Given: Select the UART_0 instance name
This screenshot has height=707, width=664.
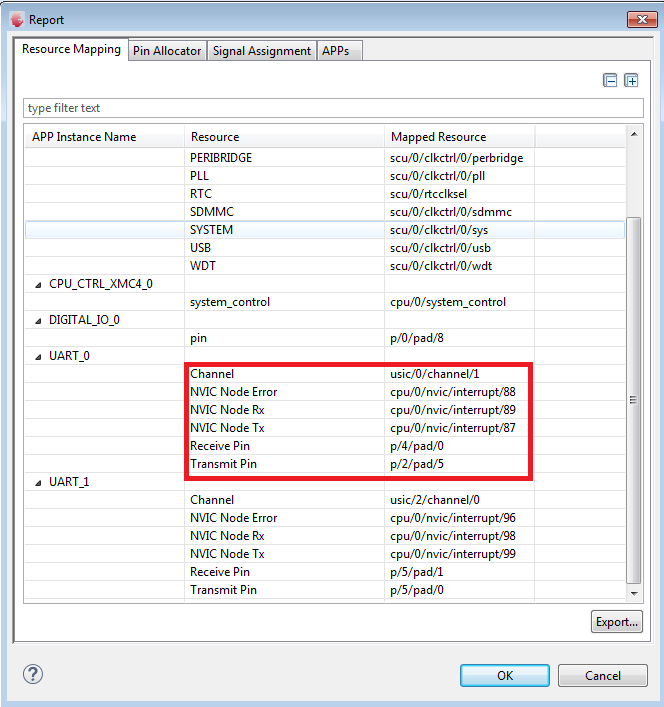Looking at the screenshot, I should tap(69, 356).
